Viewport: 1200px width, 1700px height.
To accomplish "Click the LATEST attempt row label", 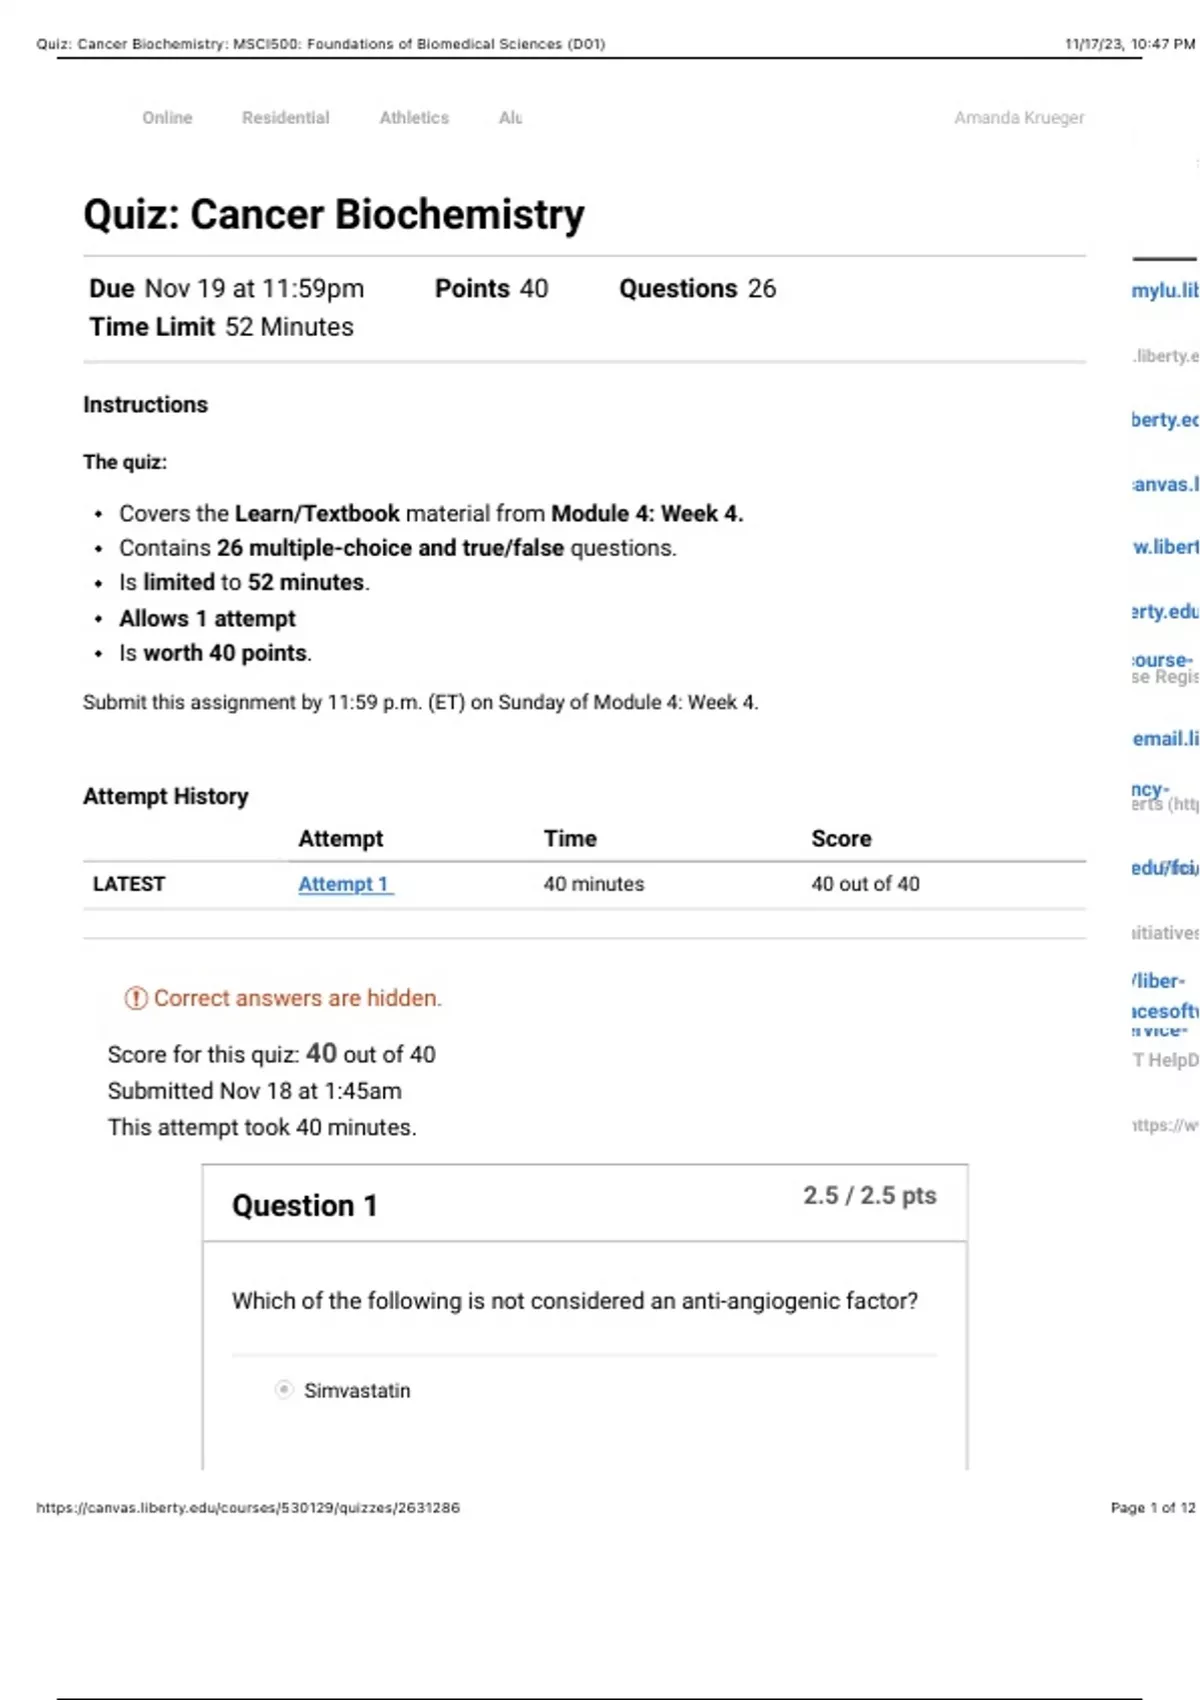I will 129,884.
